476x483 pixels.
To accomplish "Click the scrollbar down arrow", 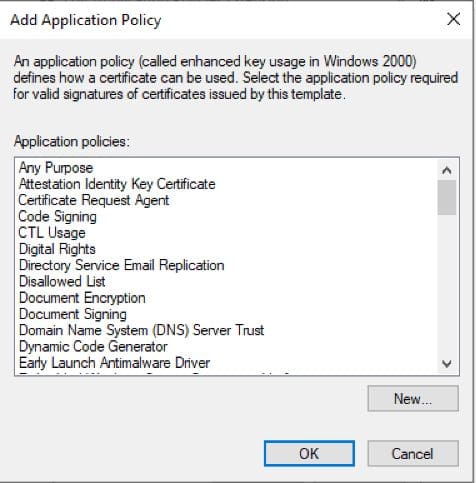I will click(x=447, y=363).
